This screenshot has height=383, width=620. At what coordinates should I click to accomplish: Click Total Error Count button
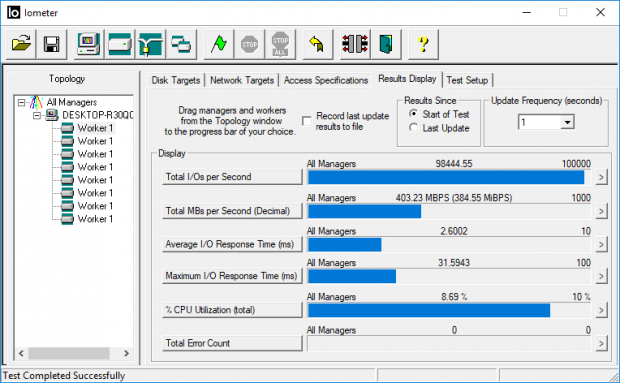[x=232, y=343]
